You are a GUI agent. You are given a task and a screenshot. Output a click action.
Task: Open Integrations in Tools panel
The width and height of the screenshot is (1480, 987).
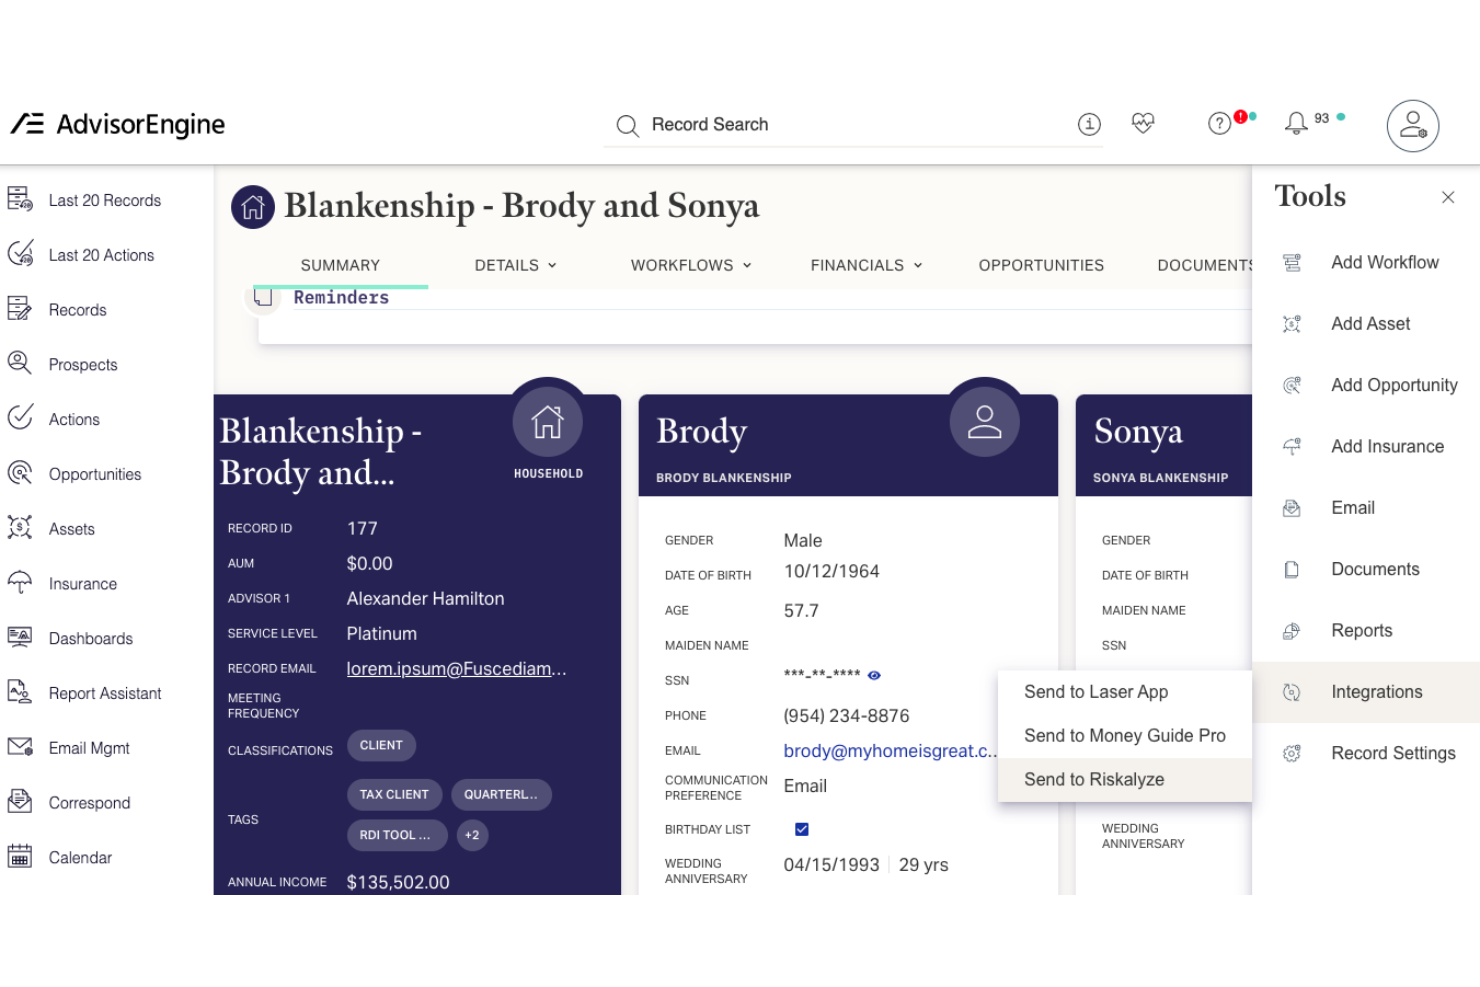[1366, 692]
